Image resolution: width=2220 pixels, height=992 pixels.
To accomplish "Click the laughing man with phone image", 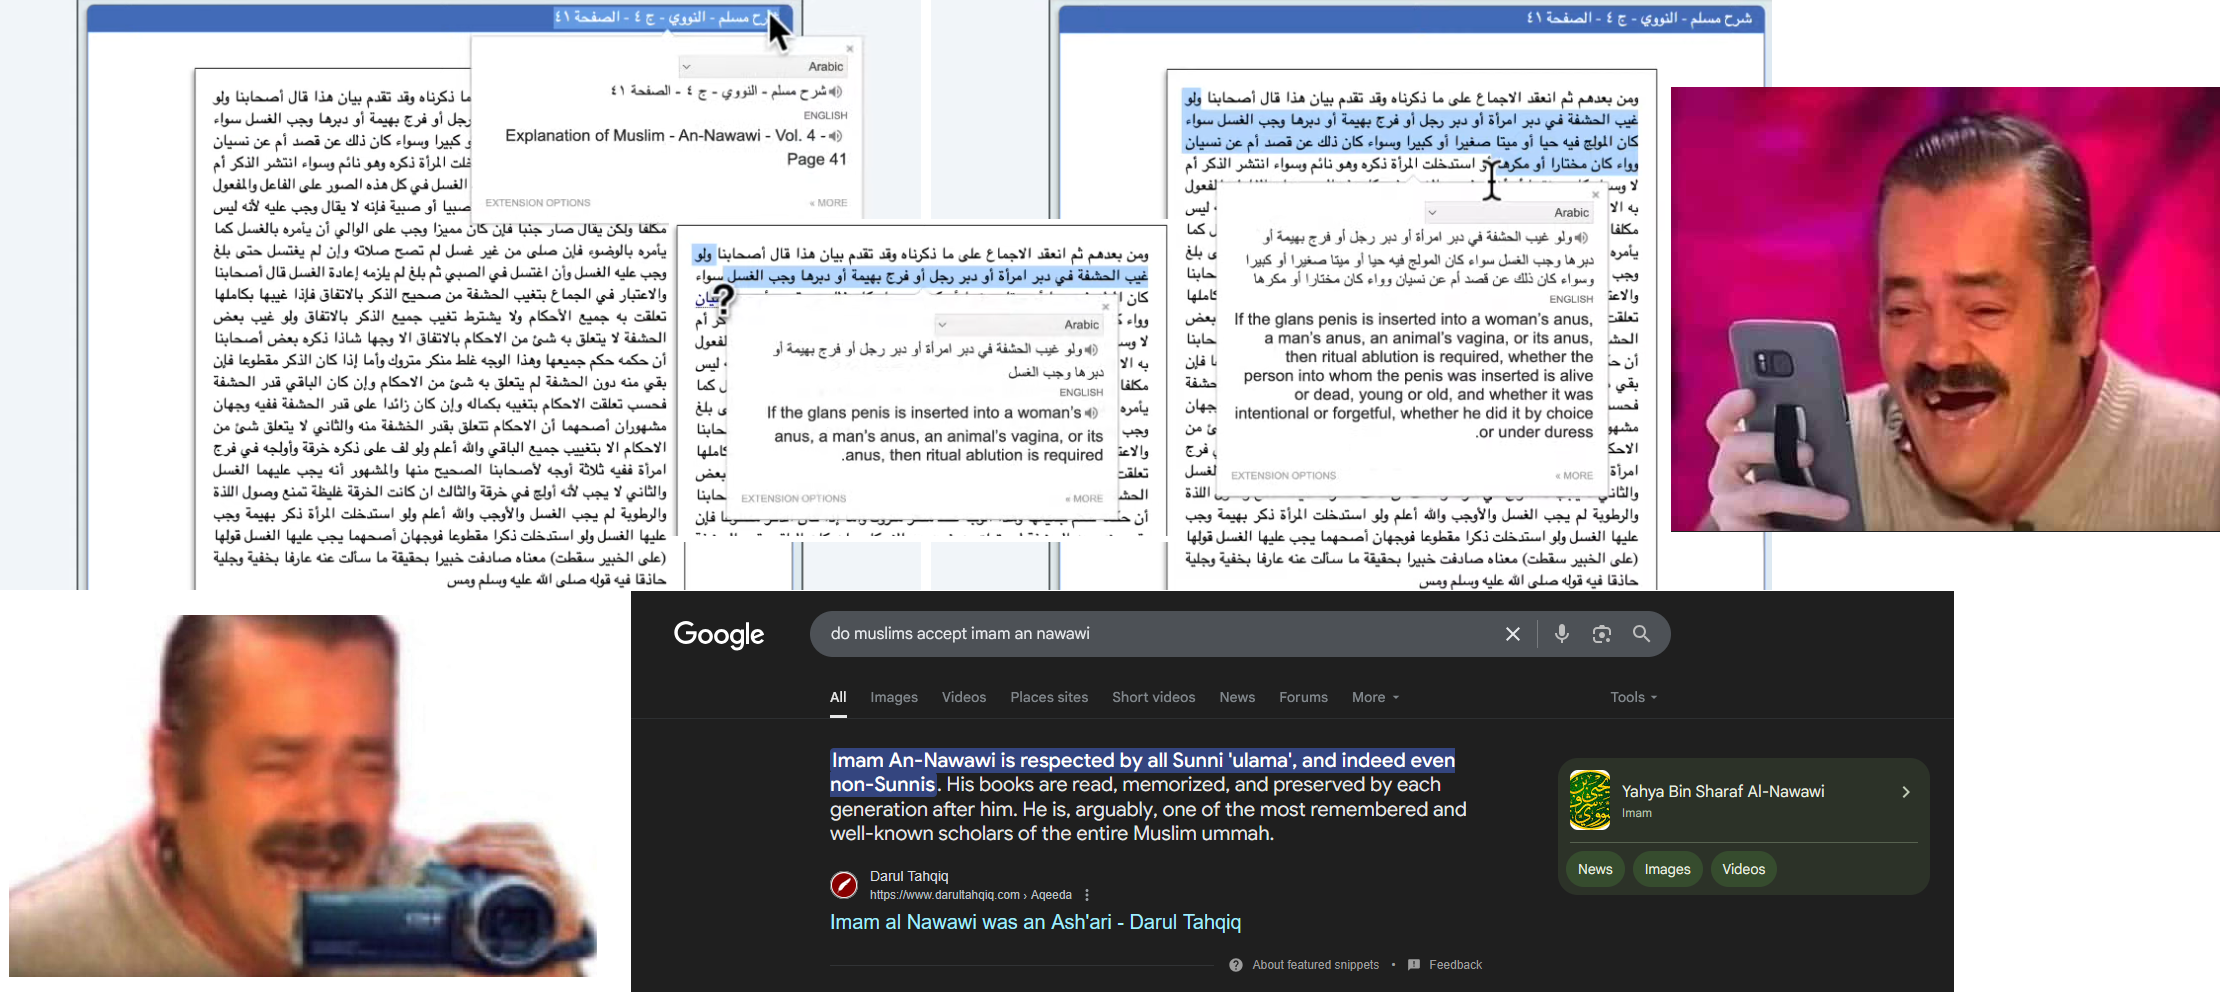I will (1945, 309).
